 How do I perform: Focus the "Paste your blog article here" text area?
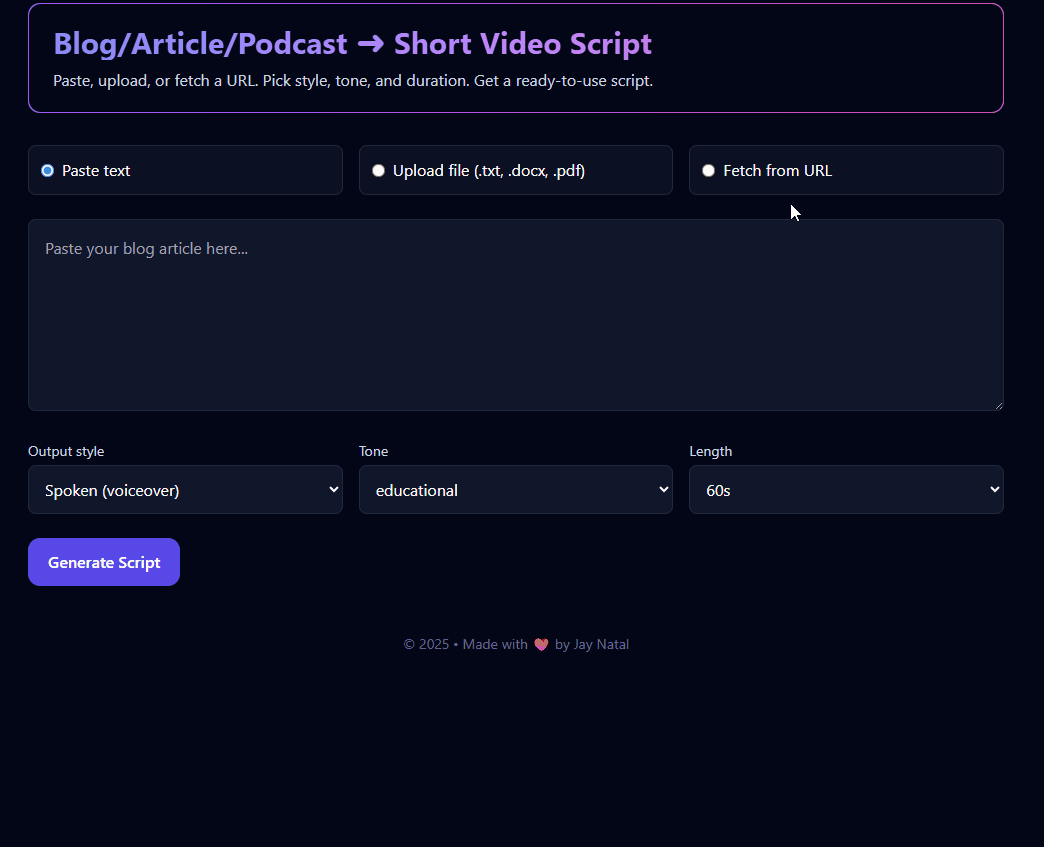tap(515, 315)
